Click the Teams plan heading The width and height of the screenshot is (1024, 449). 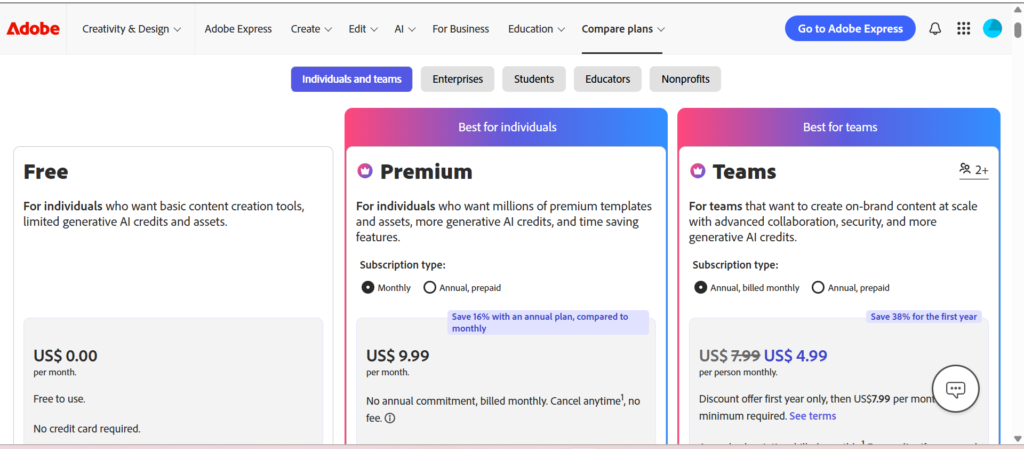744,172
